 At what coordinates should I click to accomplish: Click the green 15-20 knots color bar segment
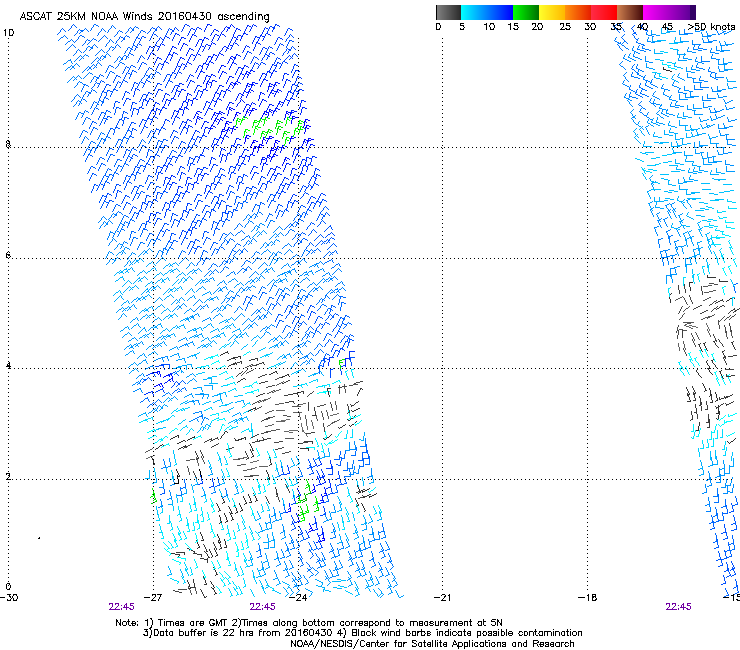point(526,12)
